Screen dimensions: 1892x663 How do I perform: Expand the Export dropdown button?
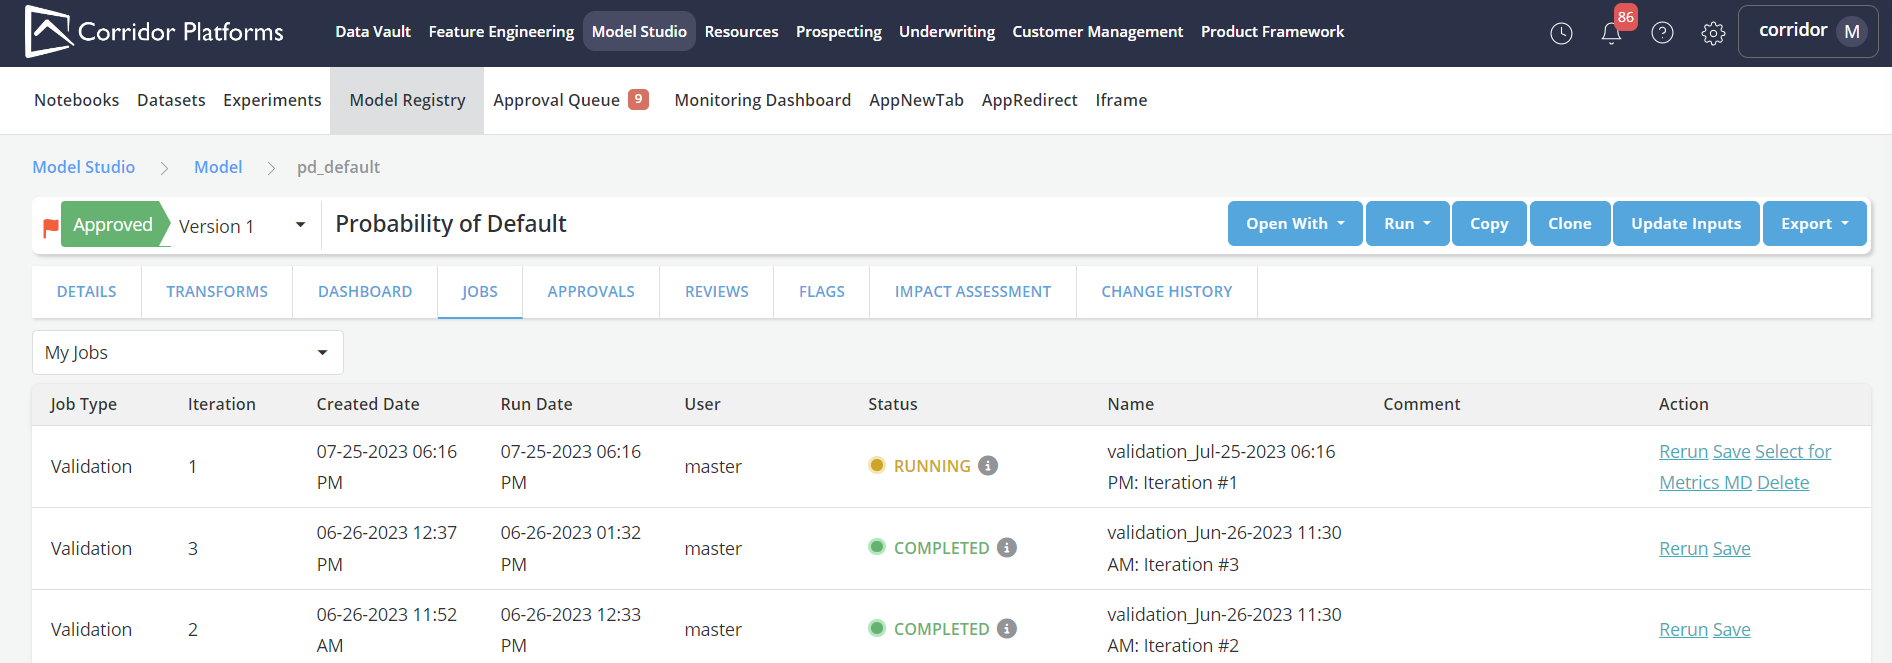click(1814, 224)
